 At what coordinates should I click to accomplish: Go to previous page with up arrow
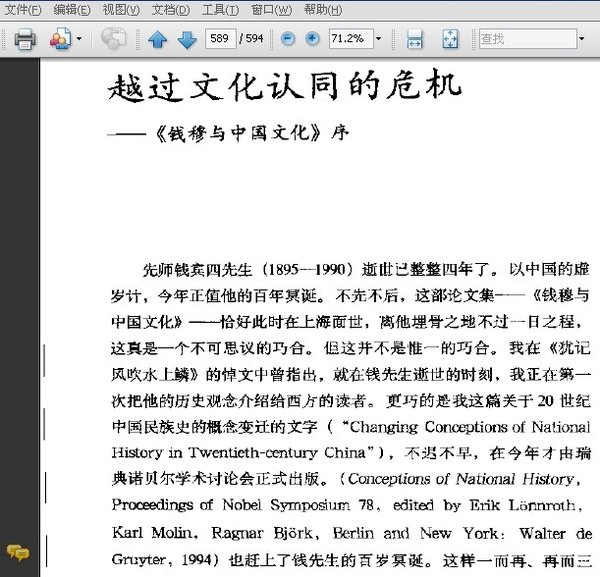click(x=158, y=39)
